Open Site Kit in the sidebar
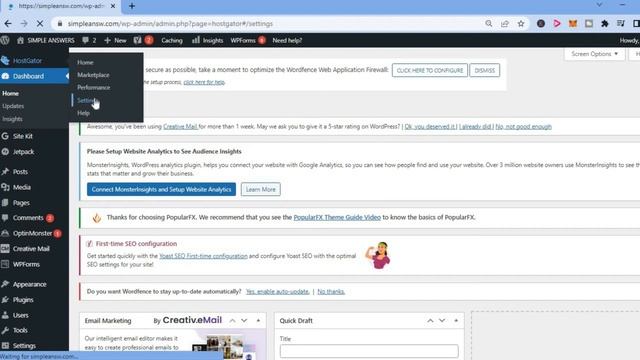The image size is (640, 360). [x=22, y=136]
